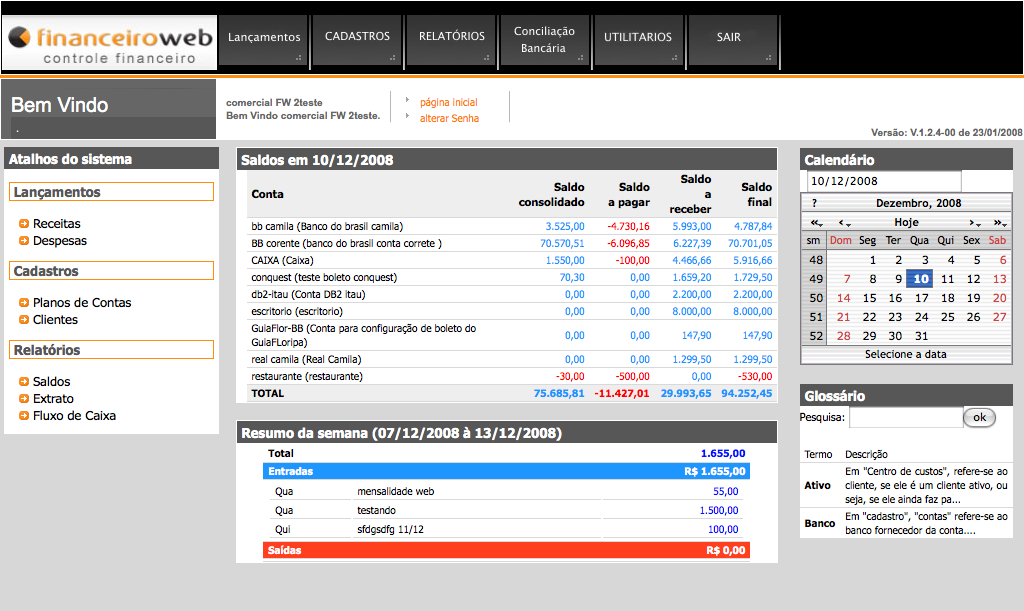1024x611 pixels.
Task: Go to previous month in calendar
Action: pyautogui.click(x=844, y=223)
